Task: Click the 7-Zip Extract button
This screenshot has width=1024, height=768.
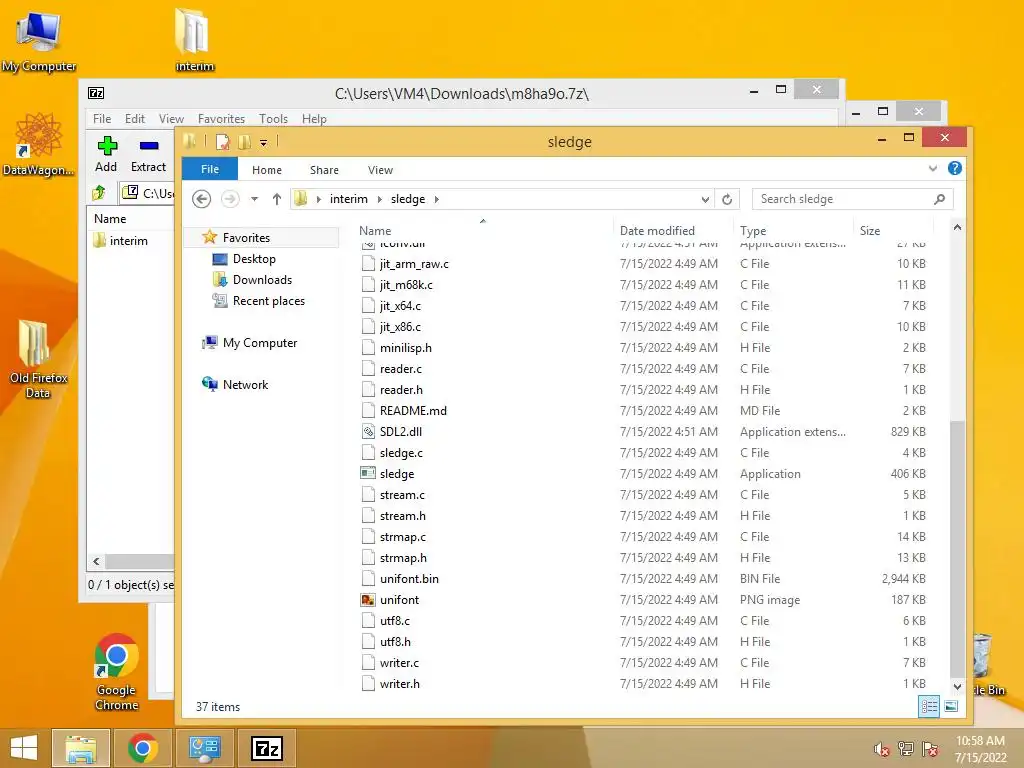Action: [x=148, y=154]
